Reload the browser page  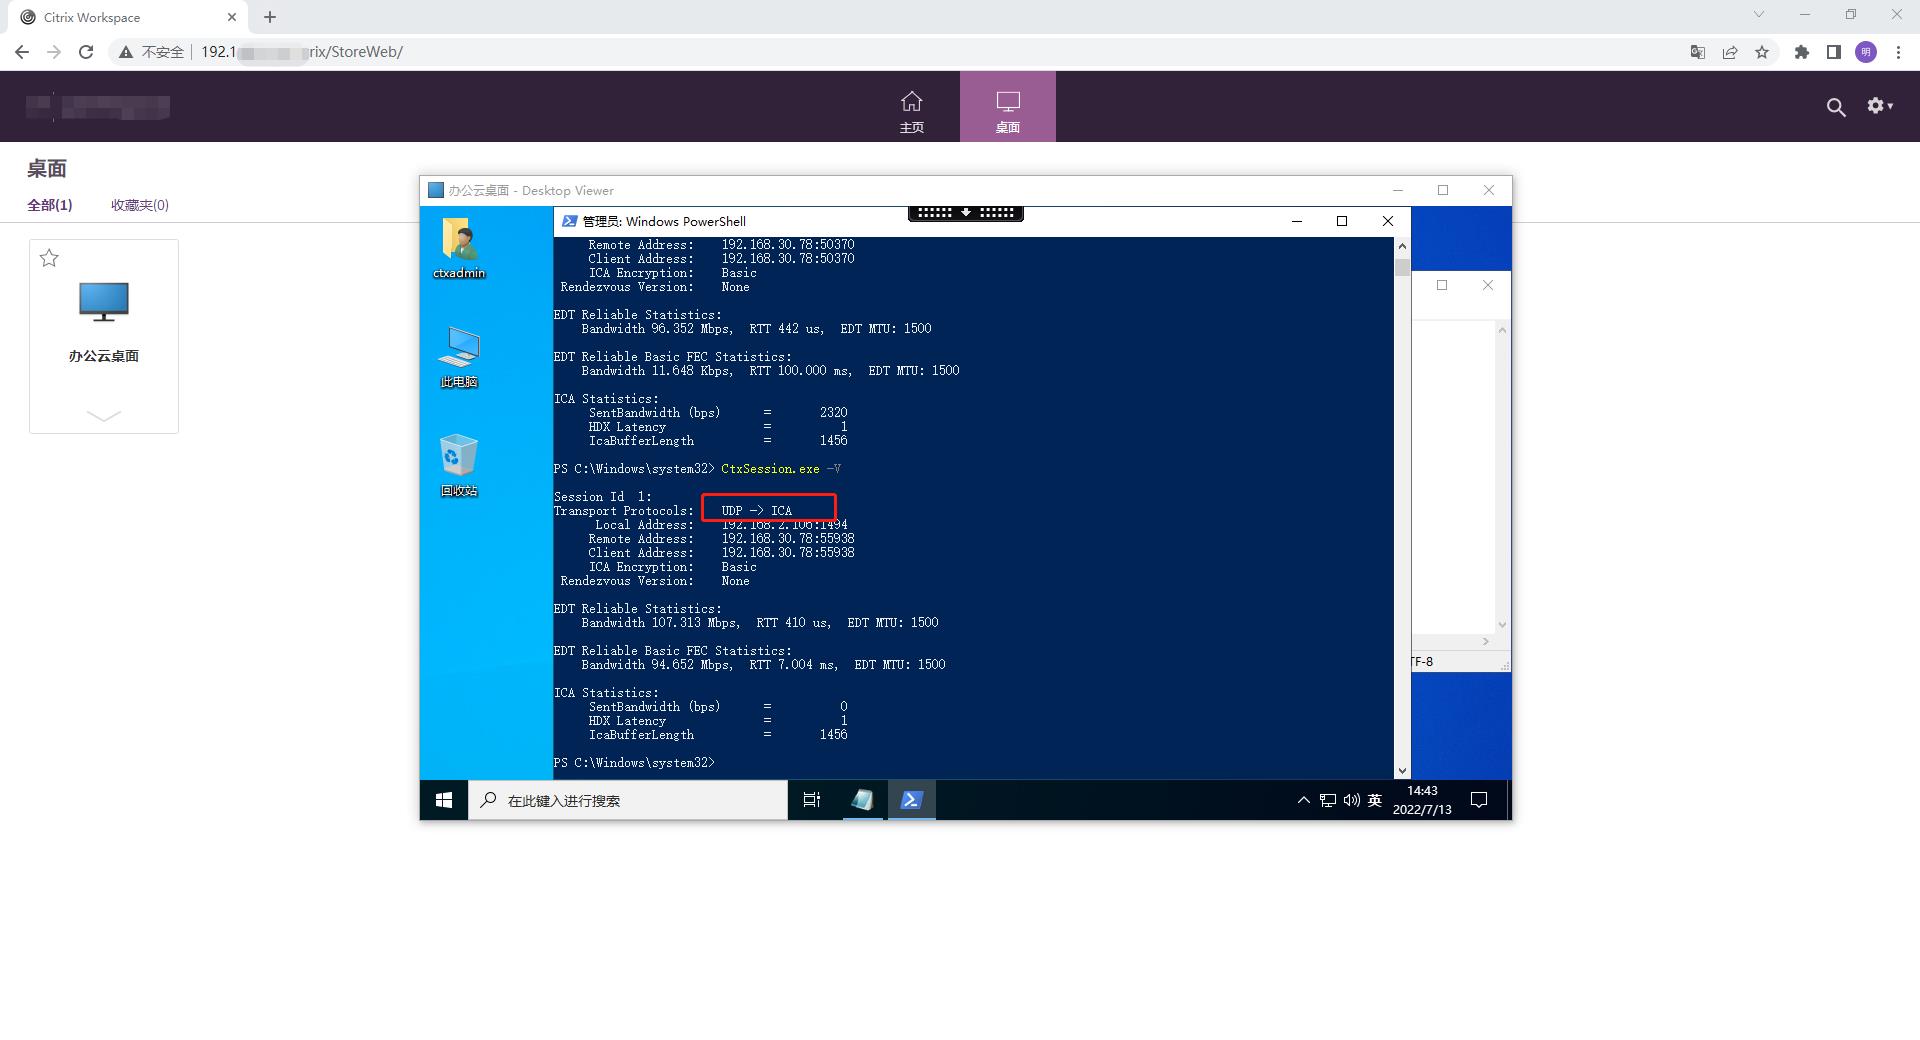tap(86, 52)
